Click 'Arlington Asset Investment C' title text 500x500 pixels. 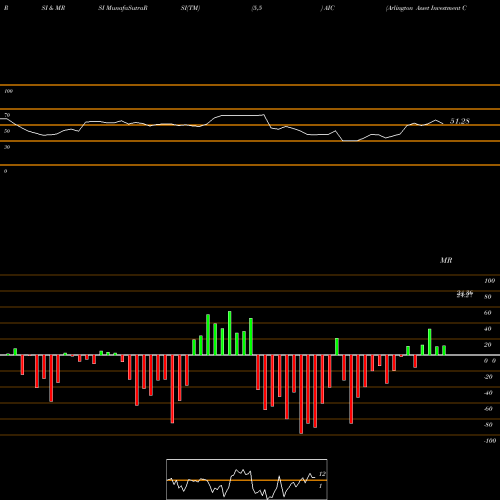coord(426,8)
